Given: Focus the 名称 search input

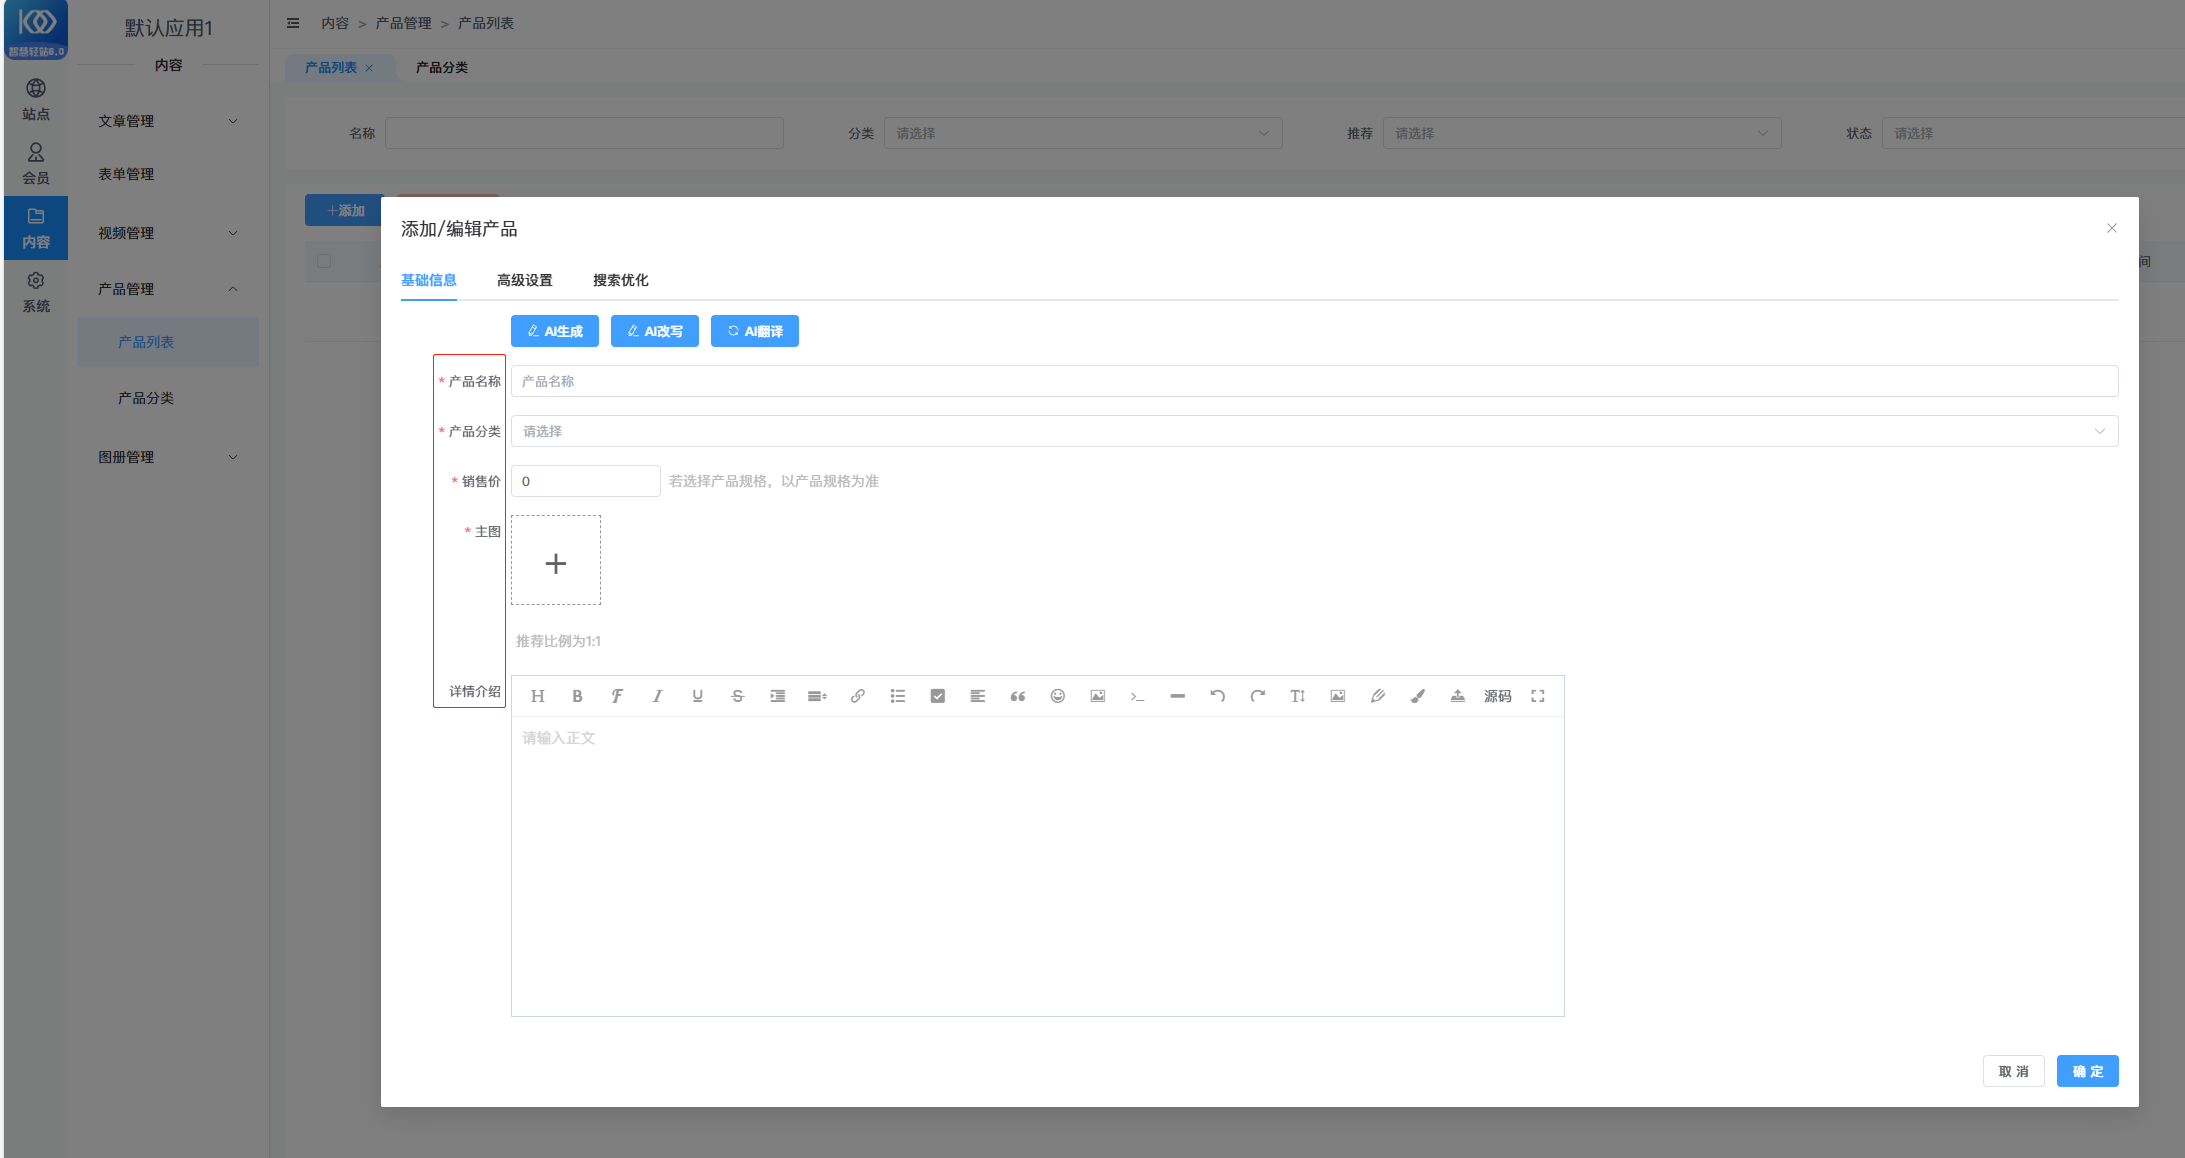Looking at the screenshot, I should click(x=584, y=133).
